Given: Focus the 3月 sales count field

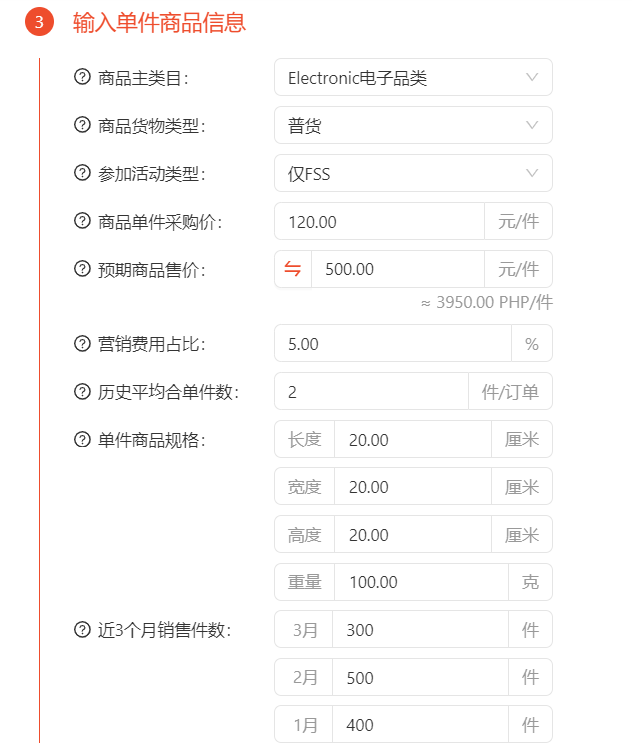Looking at the screenshot, I should 420,630.
